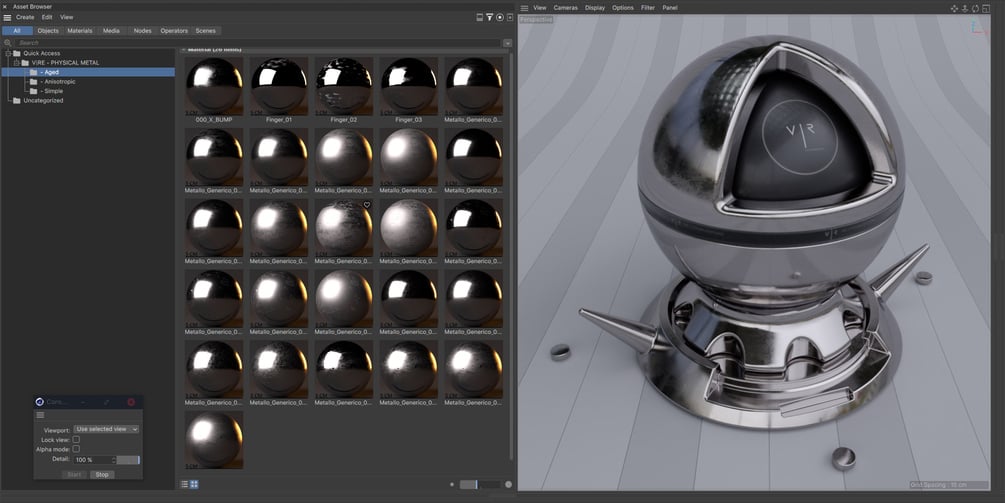The image size is (1005, 503).
Task: Open the Asset Browser hamburger menu
Action: (x=7, y=17)
